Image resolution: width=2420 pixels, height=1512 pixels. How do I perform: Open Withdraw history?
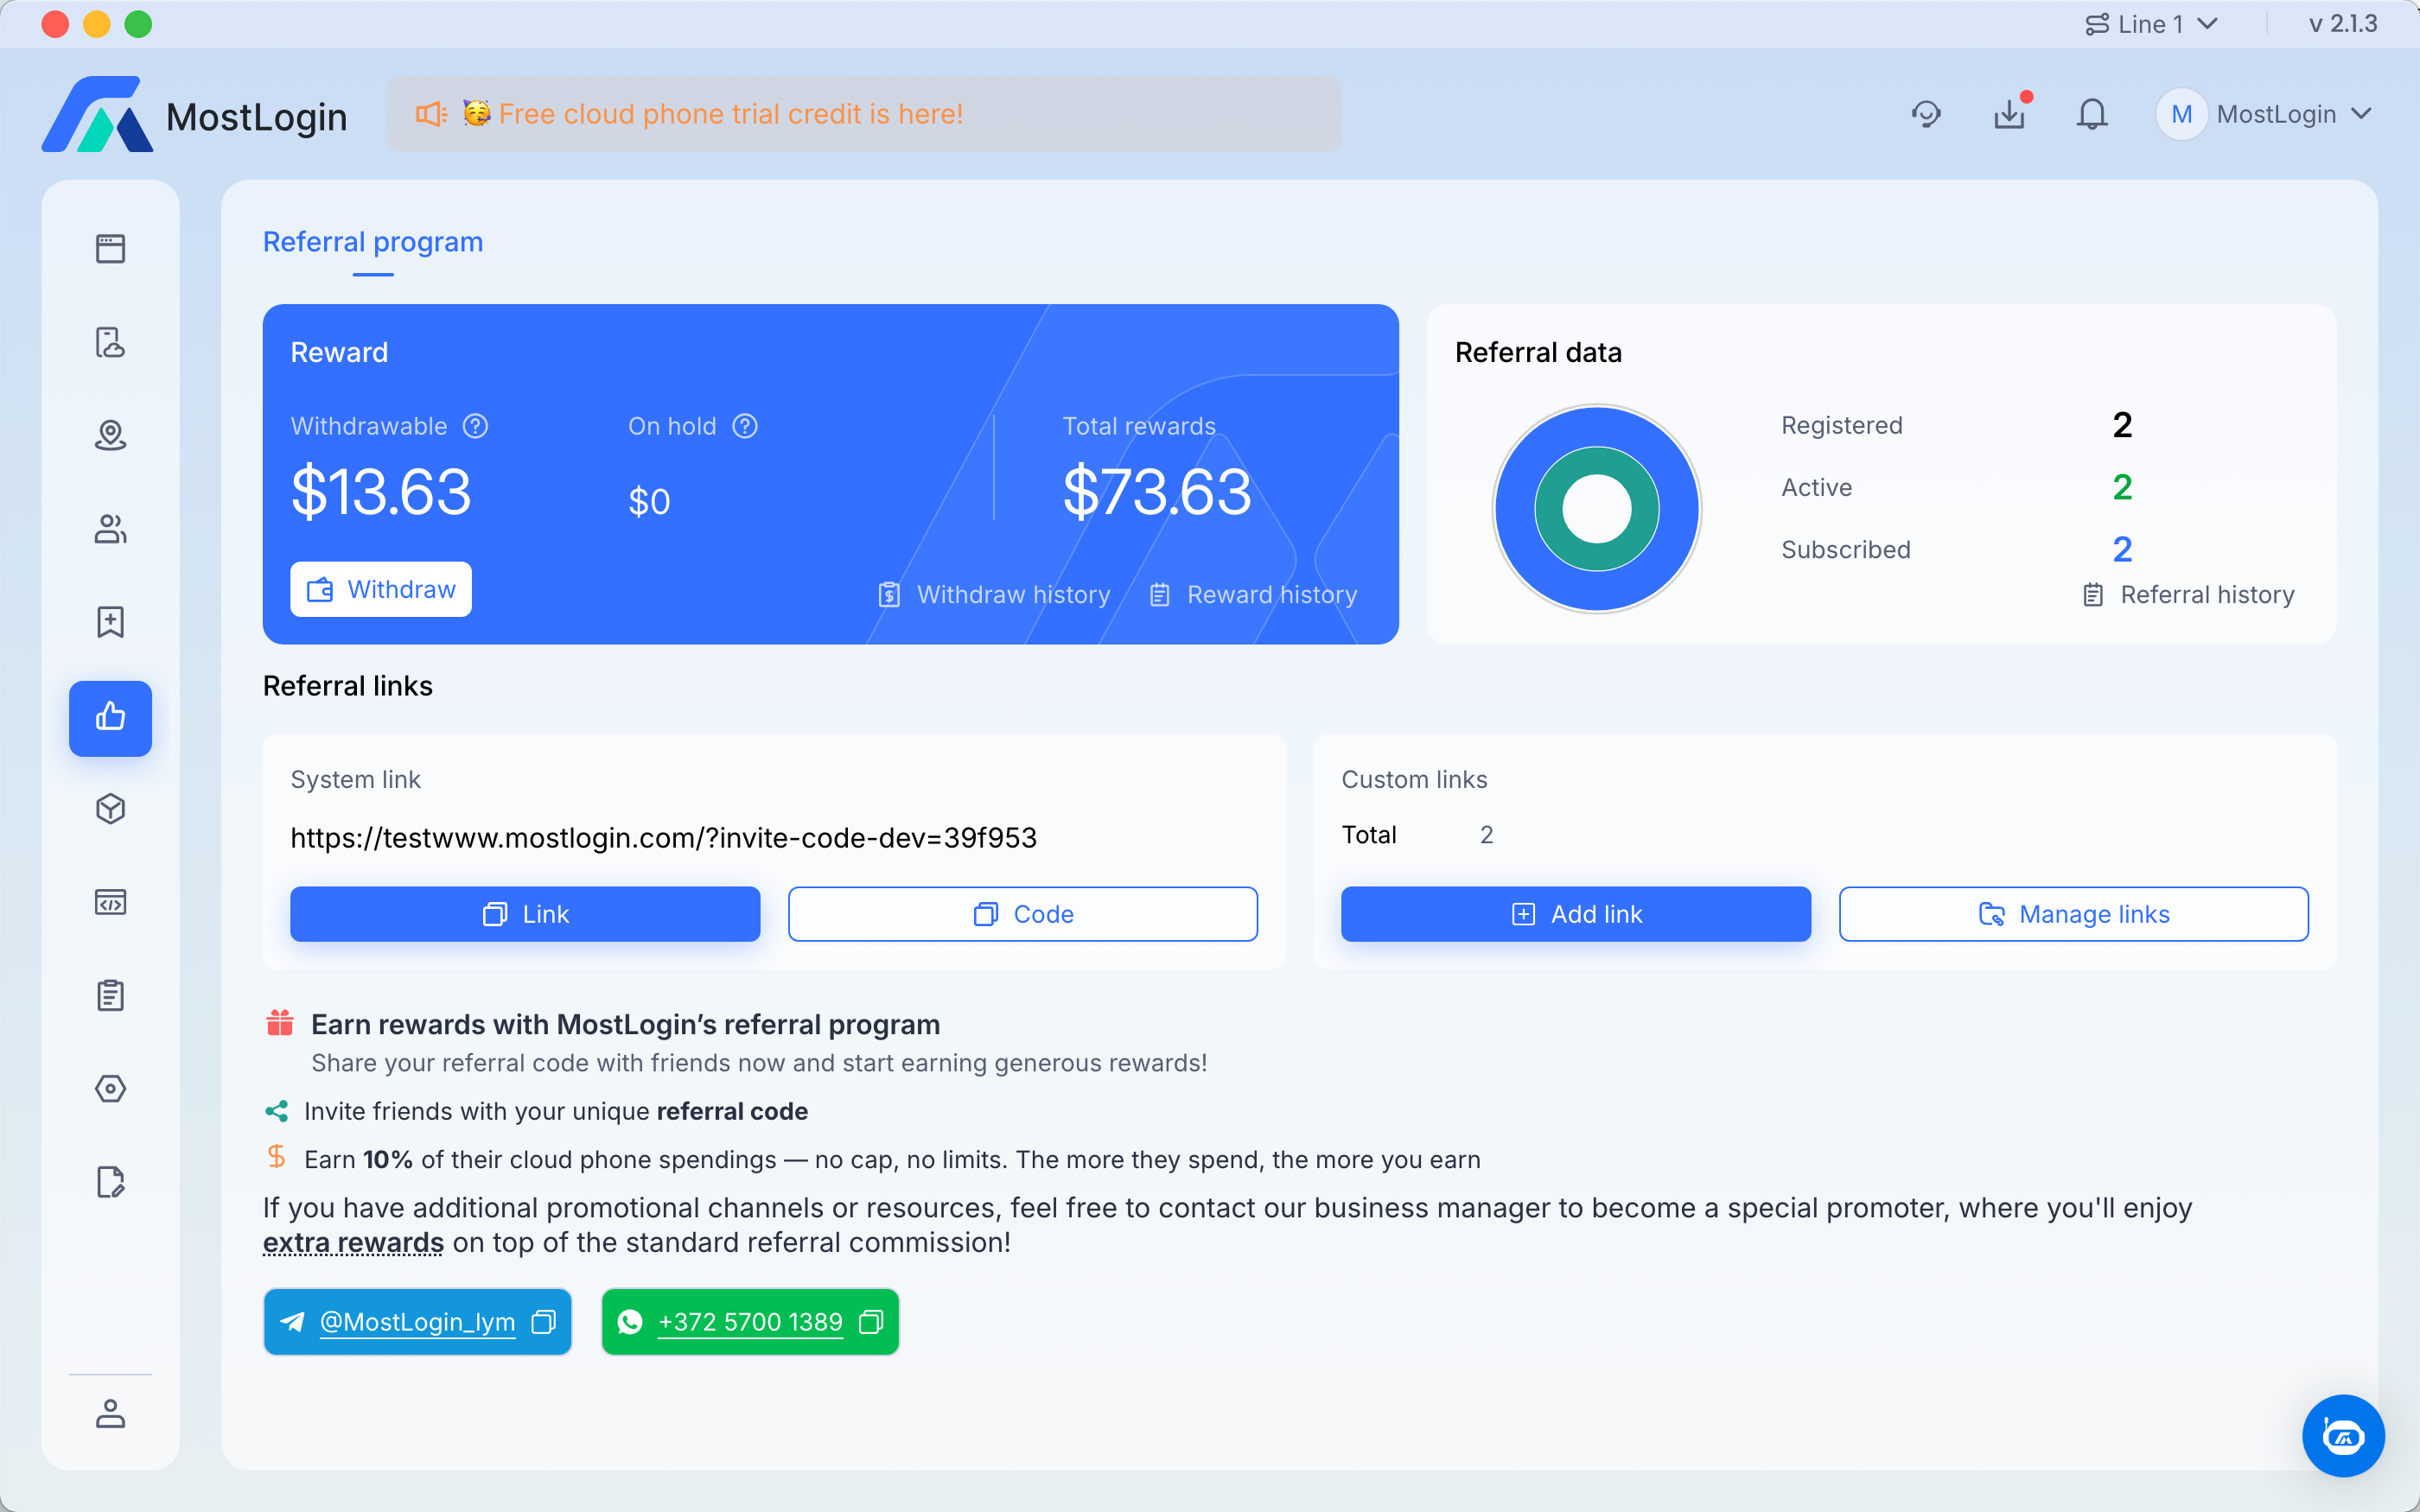(x=995, y=595)
